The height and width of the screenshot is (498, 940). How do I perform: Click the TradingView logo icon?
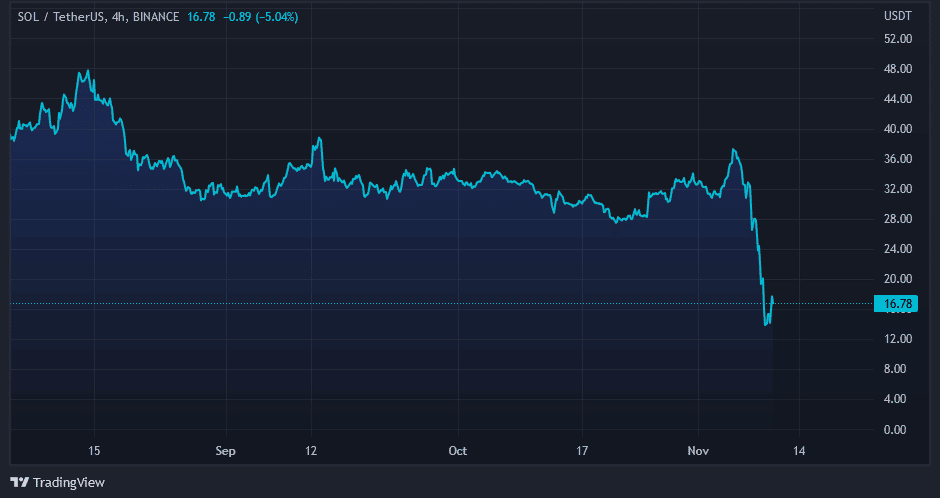point(20,482)
